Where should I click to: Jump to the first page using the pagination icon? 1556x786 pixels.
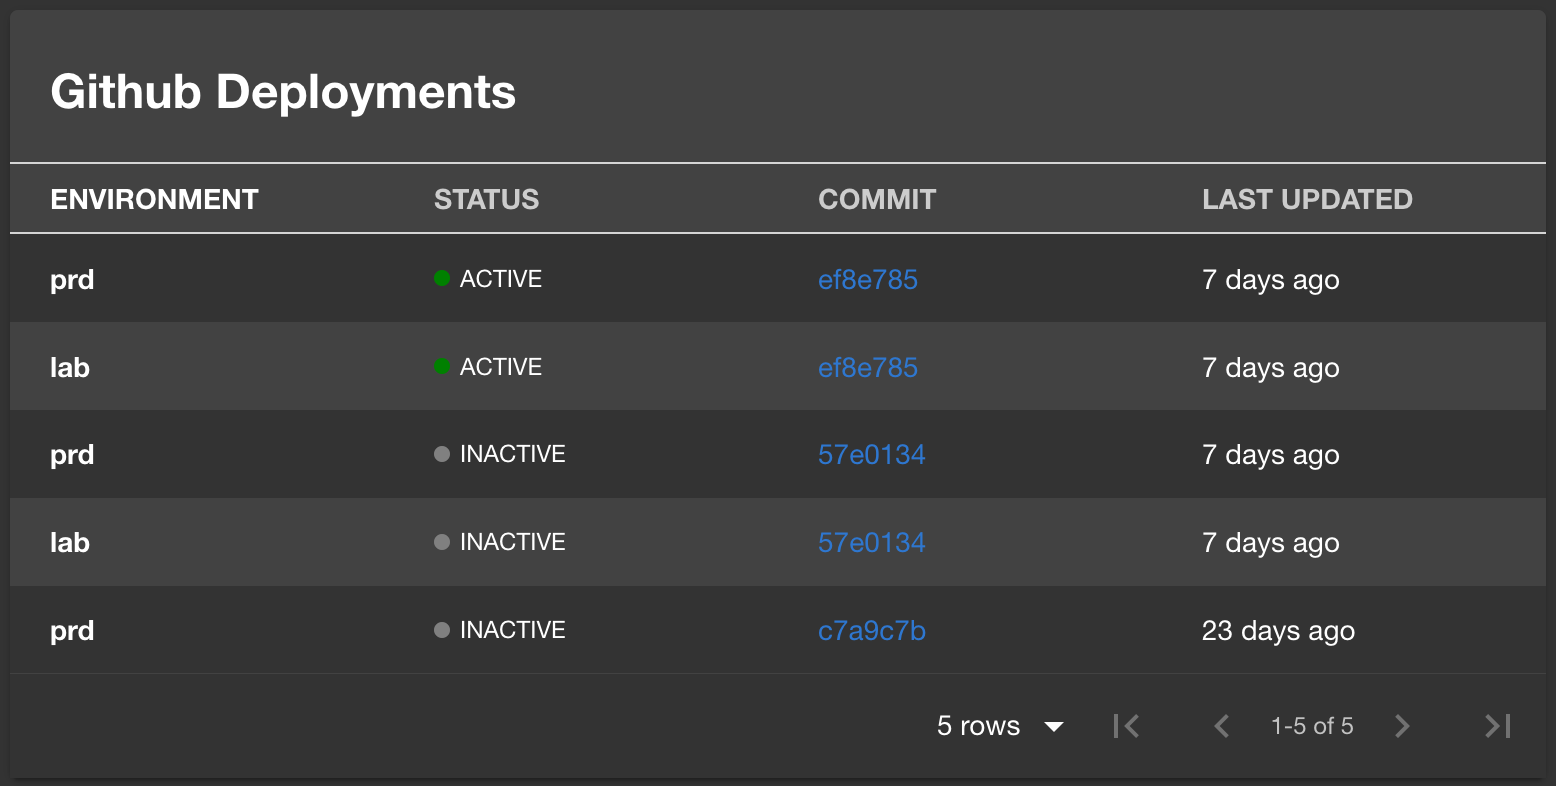[1125, 726]
